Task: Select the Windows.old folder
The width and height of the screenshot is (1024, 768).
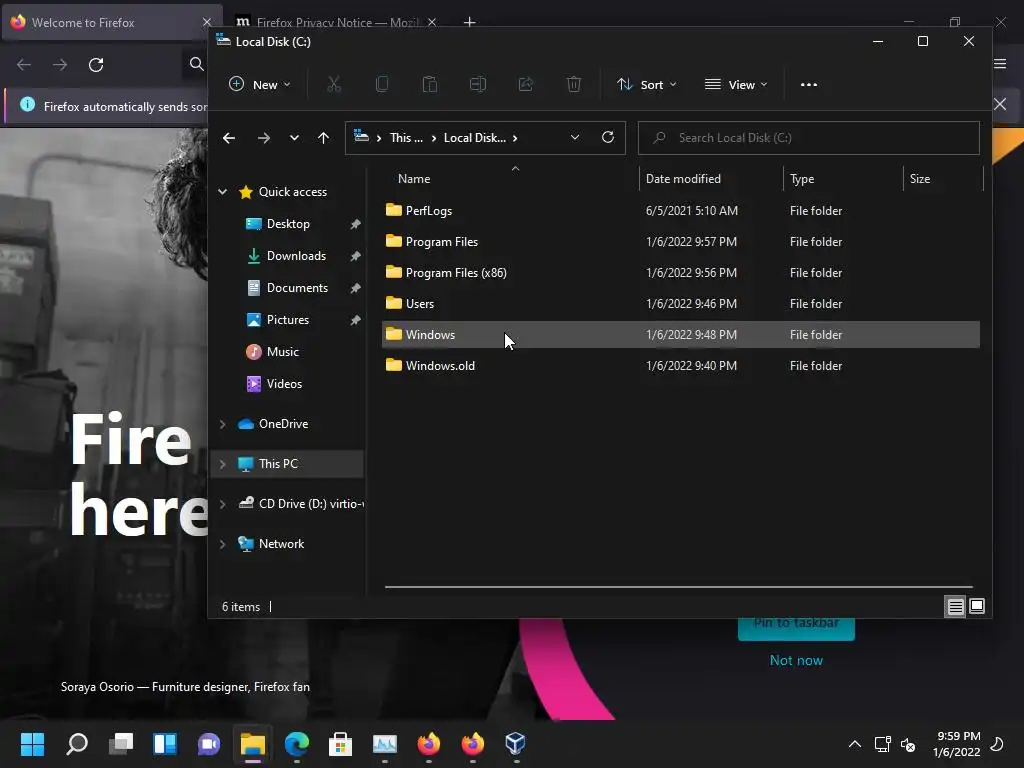Action: pos(680,366)
